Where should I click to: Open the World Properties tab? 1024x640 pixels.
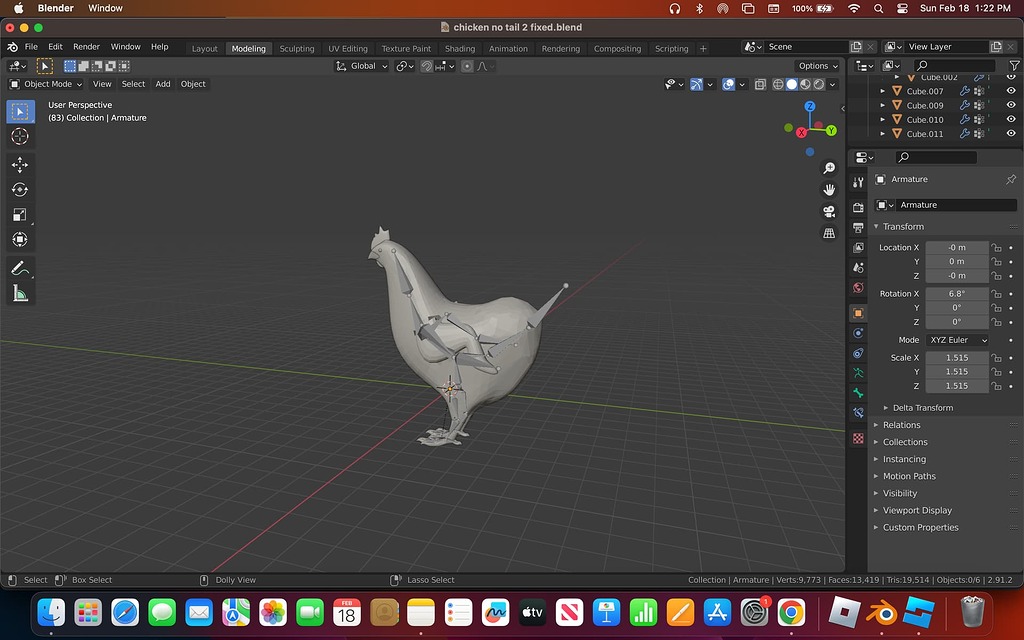click(x=857, y=287)
